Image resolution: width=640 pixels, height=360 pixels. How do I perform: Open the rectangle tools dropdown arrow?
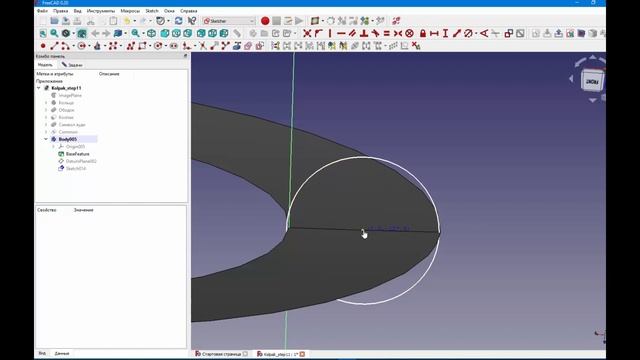(x=150, y=46)
